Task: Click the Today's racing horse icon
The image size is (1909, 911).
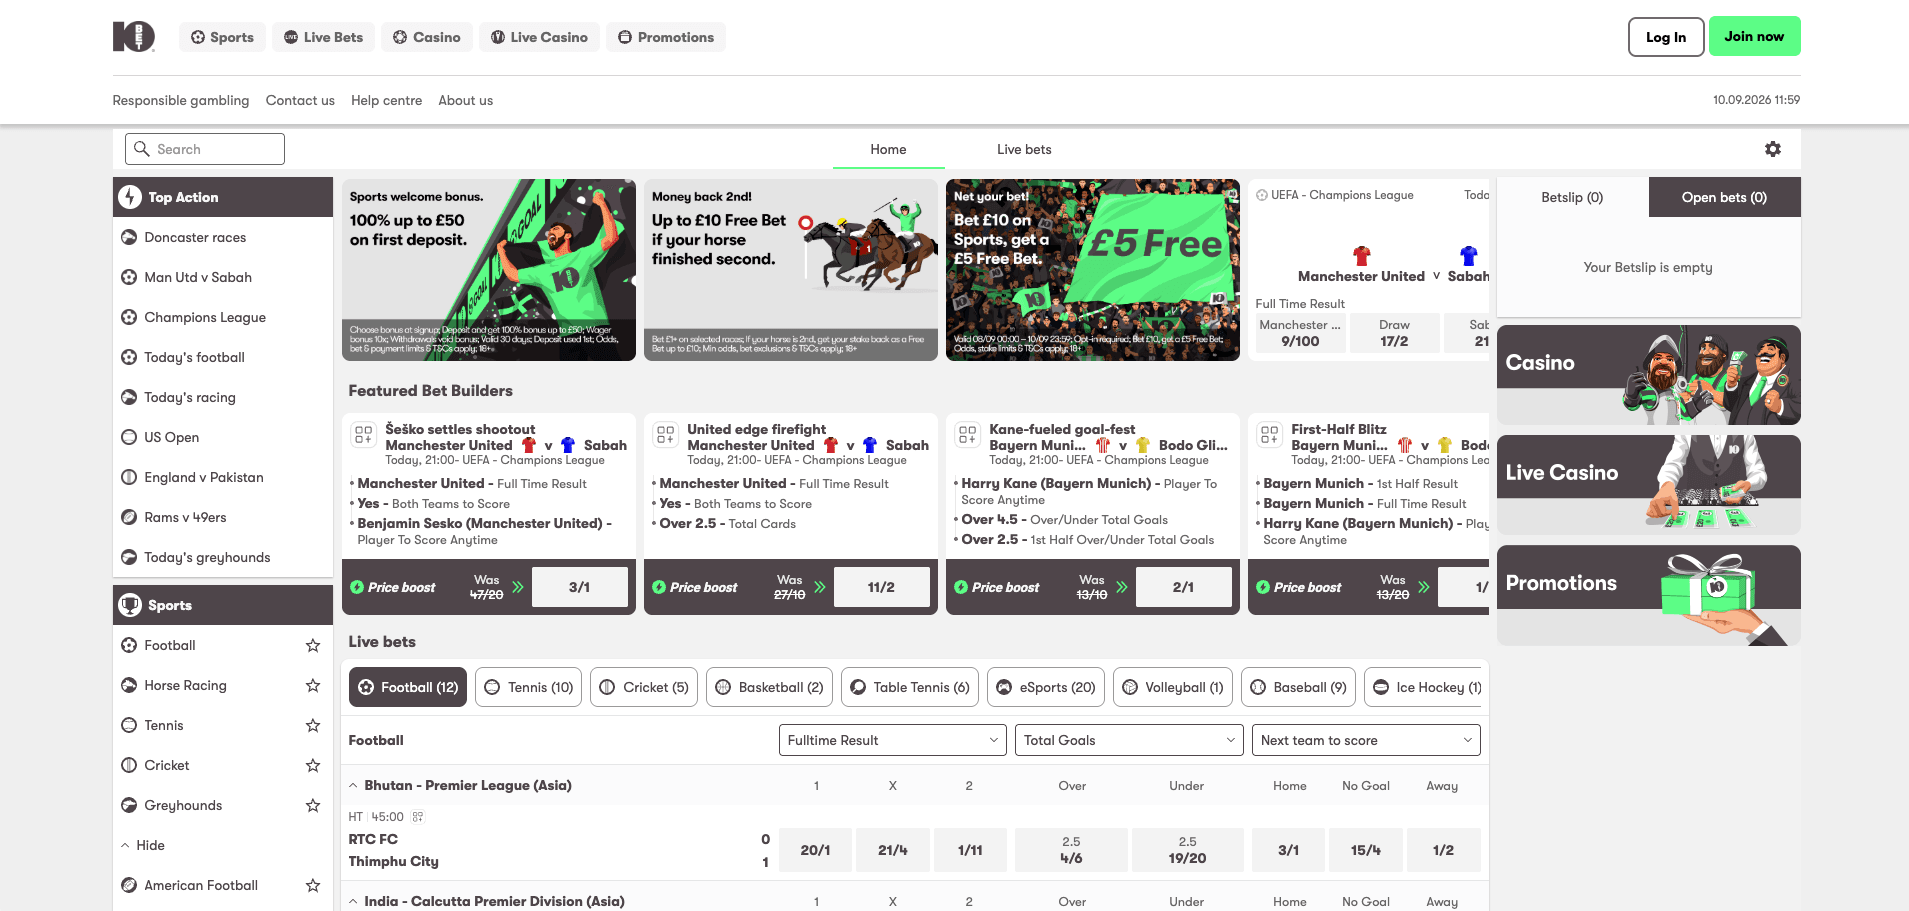Action: [129, 397]
